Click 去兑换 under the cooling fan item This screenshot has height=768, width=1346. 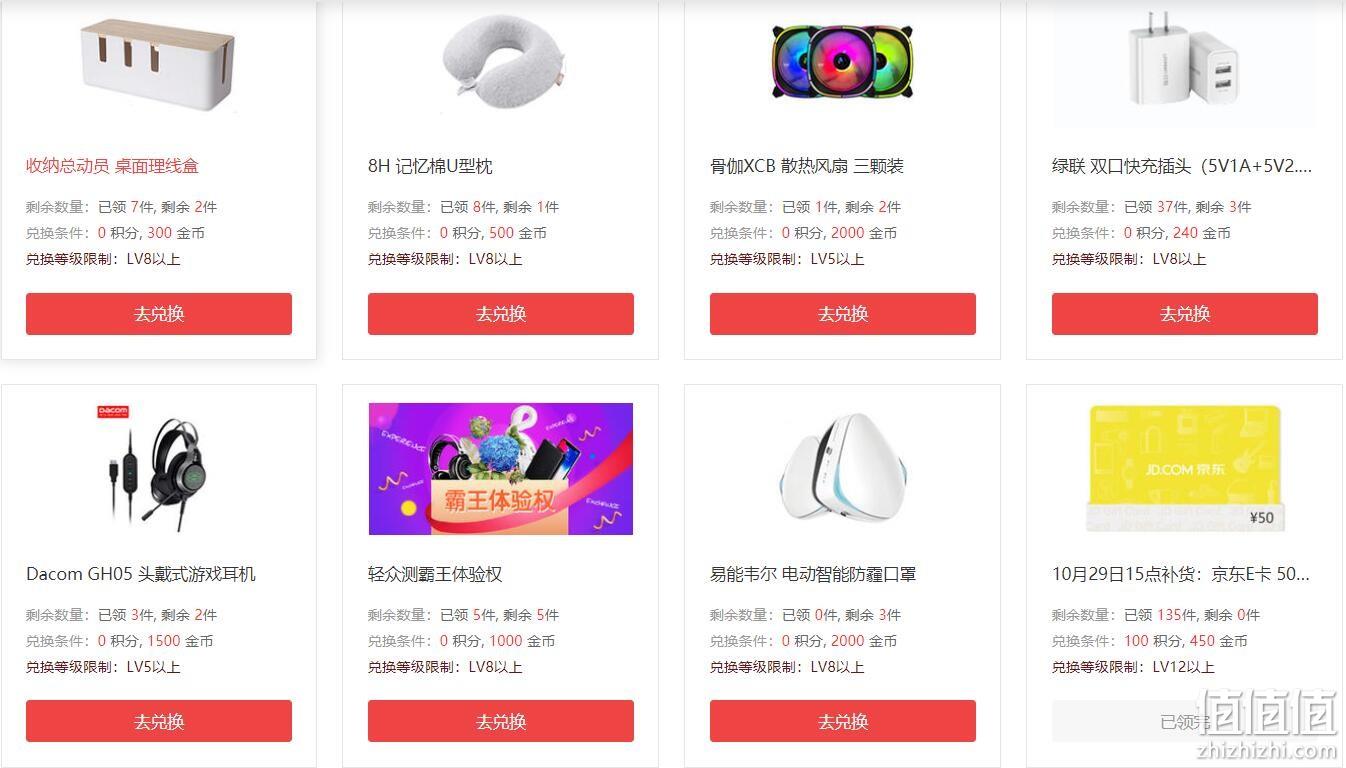click(843, 314)
